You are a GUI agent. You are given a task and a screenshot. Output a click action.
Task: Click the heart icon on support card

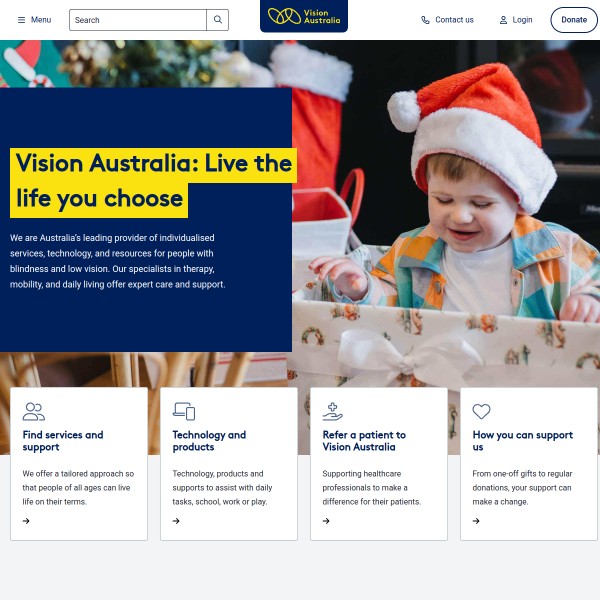pos(481,411)
